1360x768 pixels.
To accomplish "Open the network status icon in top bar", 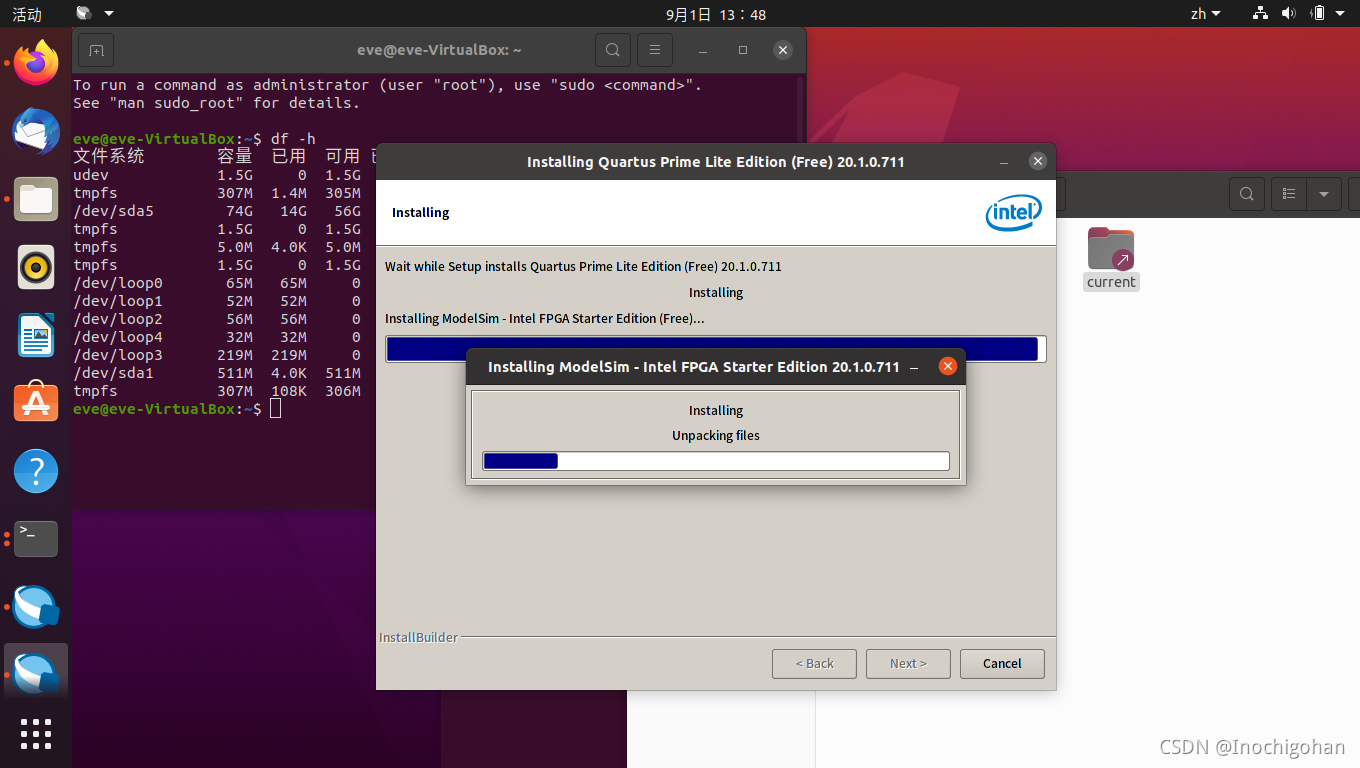I will click(1260, 14).
